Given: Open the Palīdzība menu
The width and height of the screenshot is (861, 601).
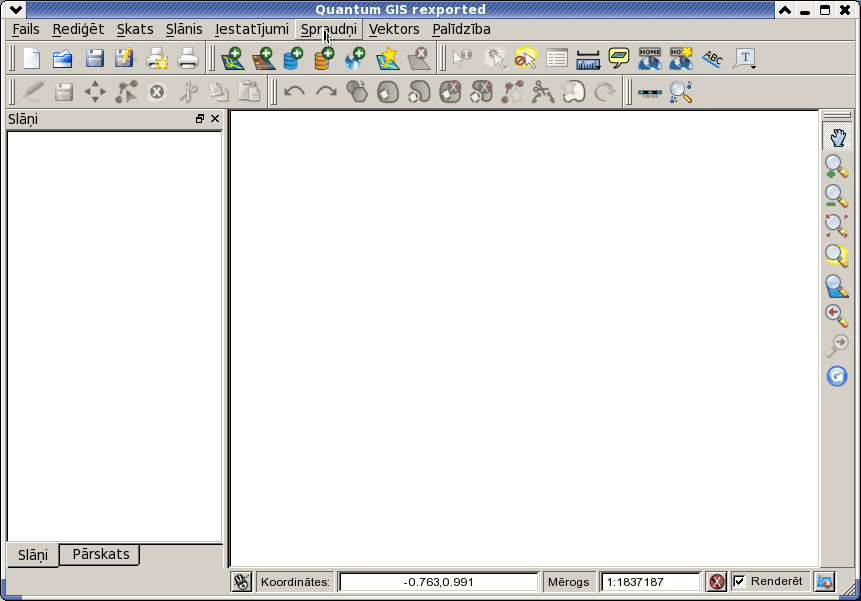Looking at the screenshot, I should point(461,29).
